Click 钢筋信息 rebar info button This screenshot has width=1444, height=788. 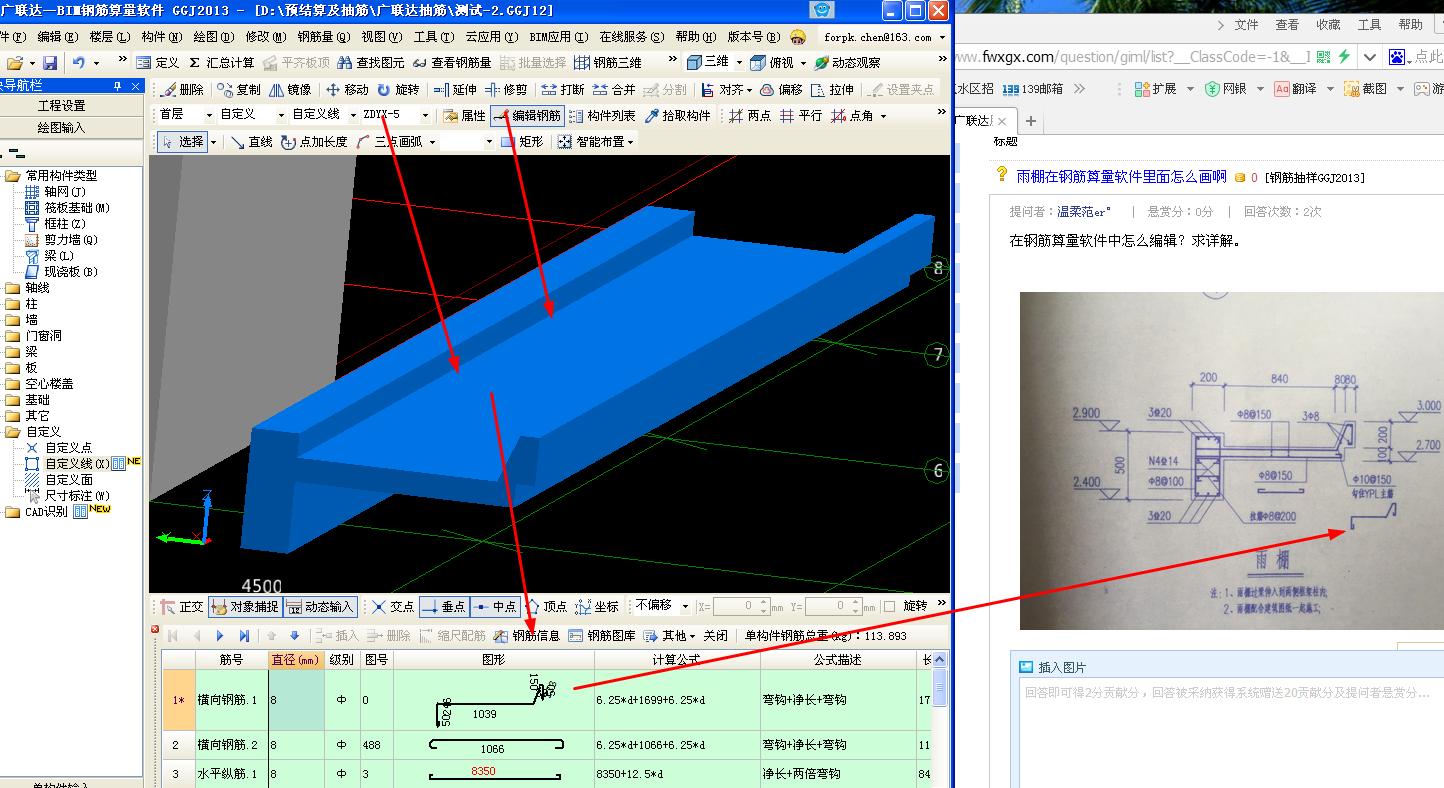pos(526,635)
